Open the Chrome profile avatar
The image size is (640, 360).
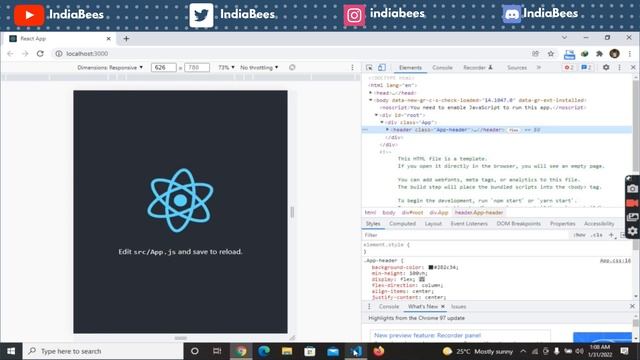pyautogui.click(x=614, y=53)
